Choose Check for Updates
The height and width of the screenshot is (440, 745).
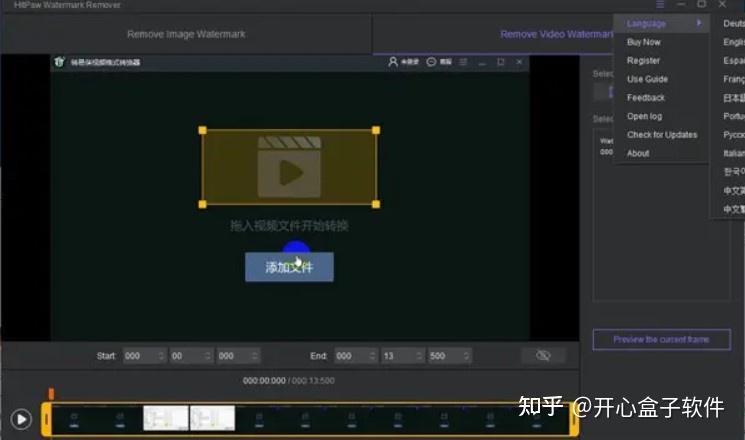662,135
